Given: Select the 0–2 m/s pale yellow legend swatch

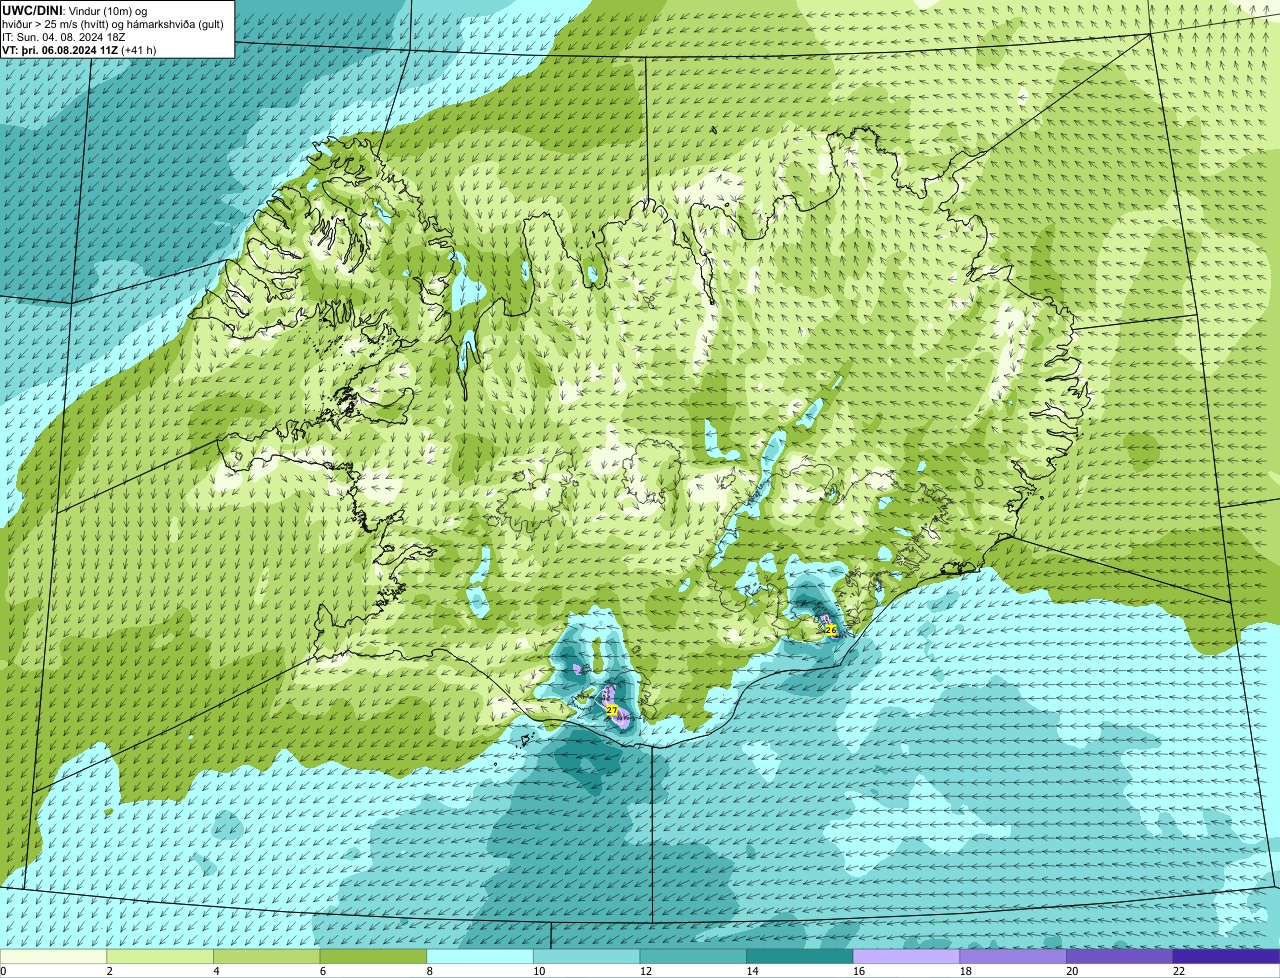Looking at the screenshot, I should [x=53, y=956].
